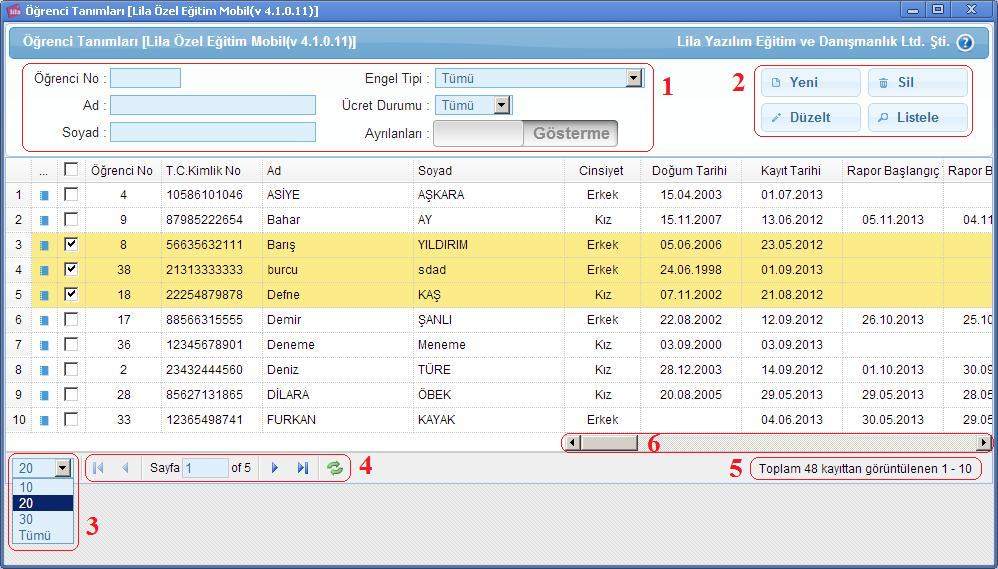998x569 pixels.
Task: Click the surname ÖBEK
Action: [x=434, y=395]
